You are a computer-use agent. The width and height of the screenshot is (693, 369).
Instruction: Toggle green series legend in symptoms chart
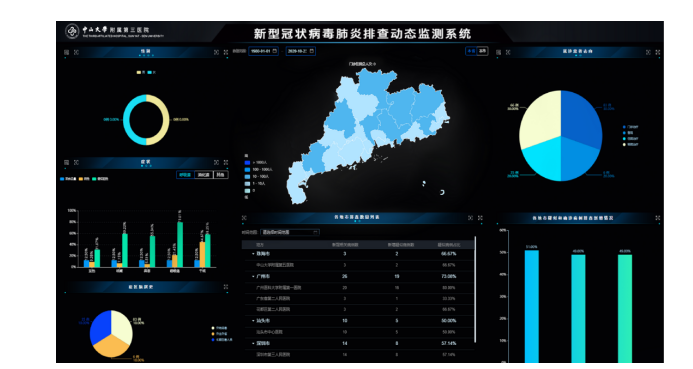pyautogui.click(x=100, y=179)
